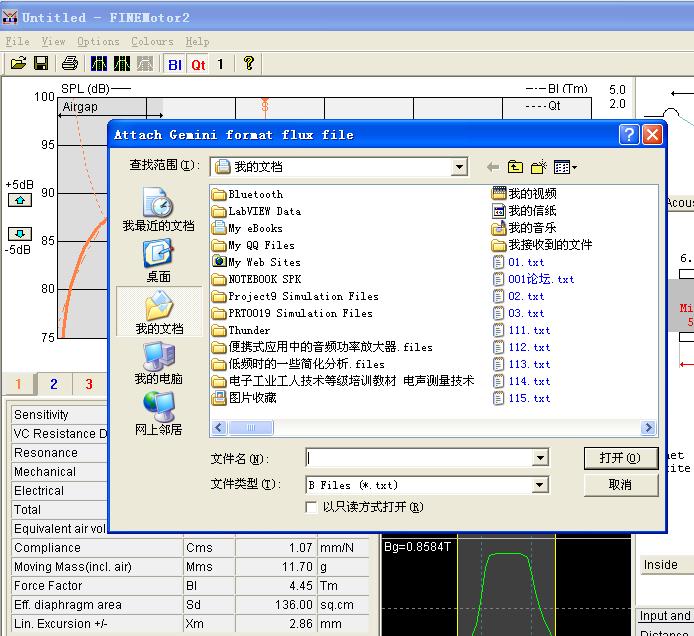Select file 111.txt
The height and width of the screenshot is (636, 694).
click(521, 330)
